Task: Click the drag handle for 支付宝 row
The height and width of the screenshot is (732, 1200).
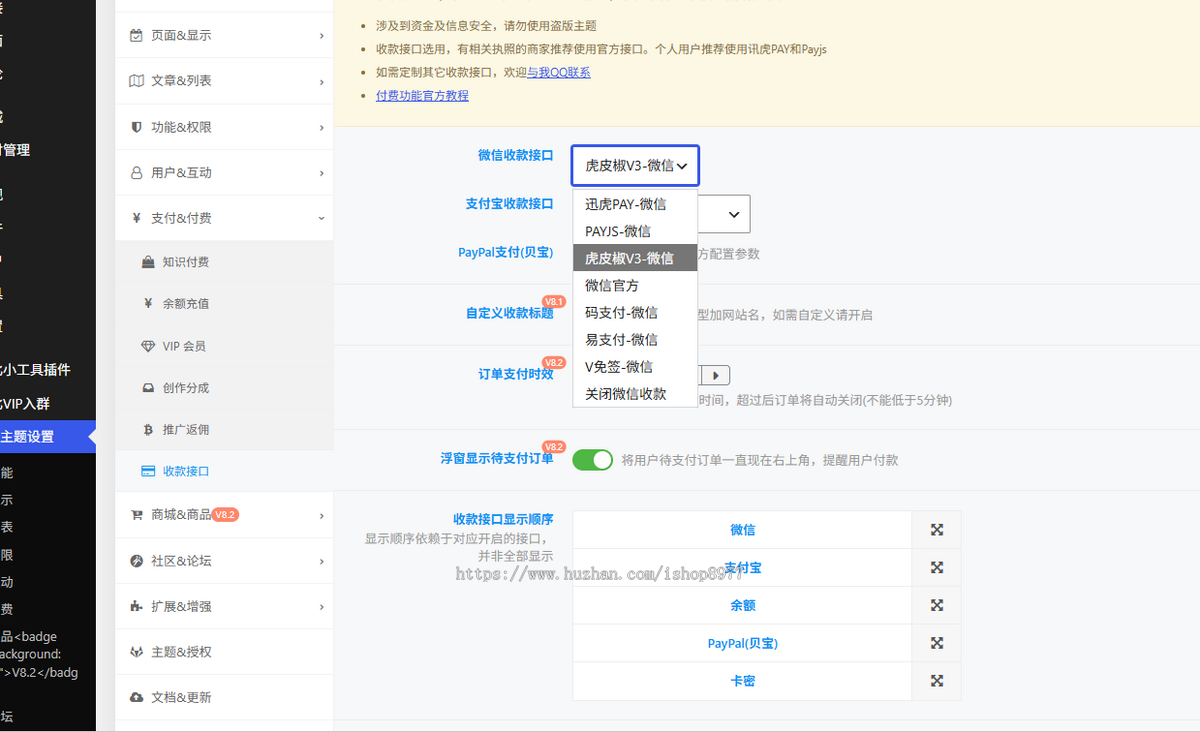Action: pyautogui.click(x=937, y=568)
